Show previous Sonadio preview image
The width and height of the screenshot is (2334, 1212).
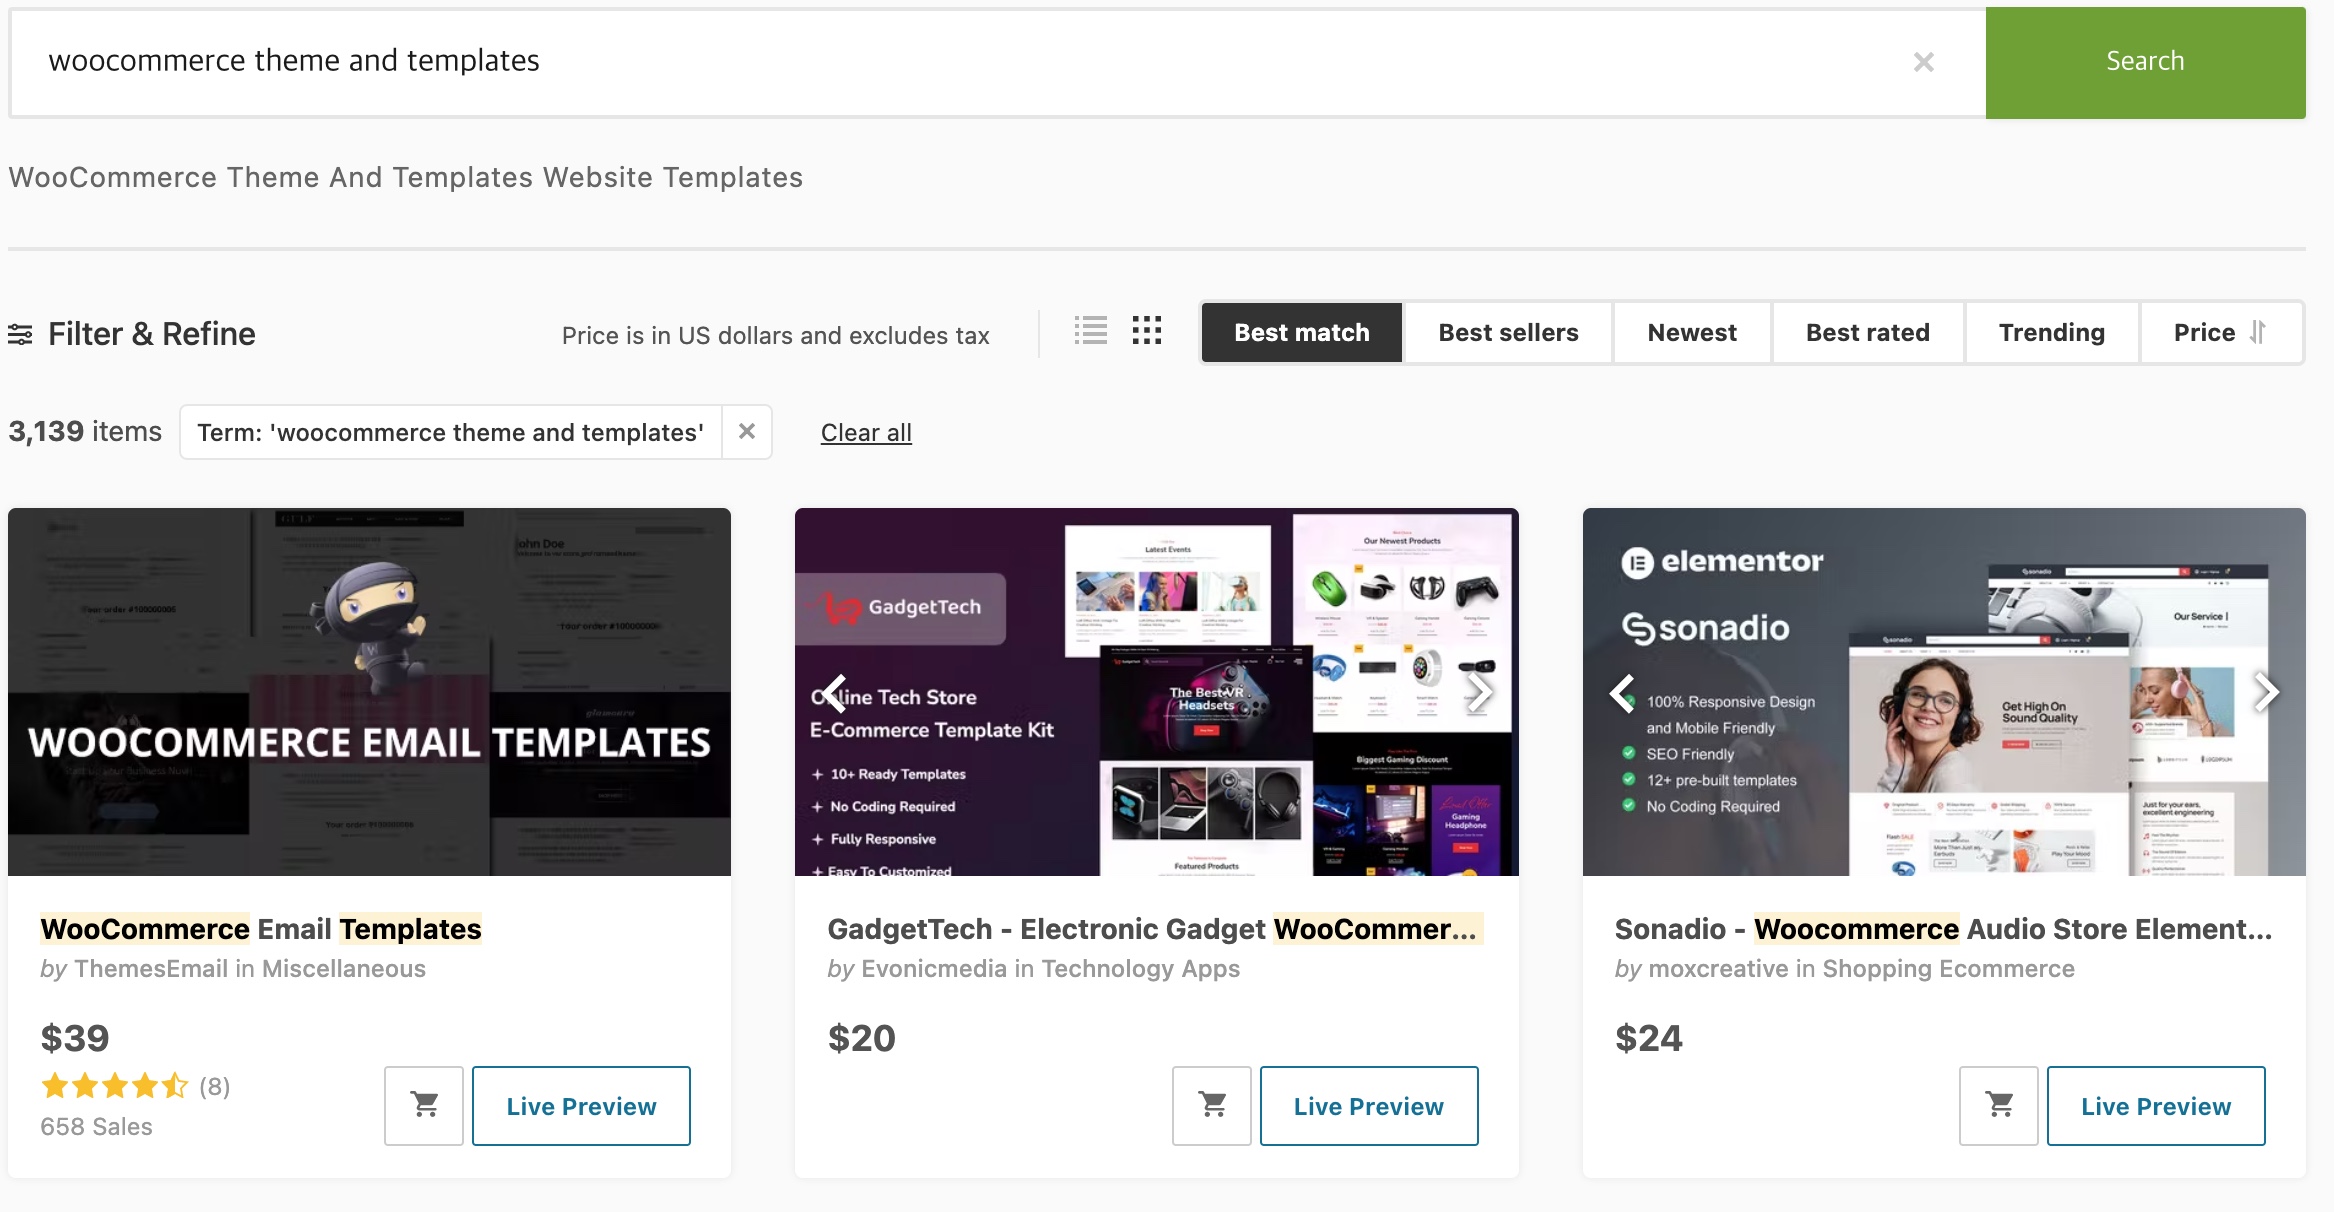coord(1622,692)
